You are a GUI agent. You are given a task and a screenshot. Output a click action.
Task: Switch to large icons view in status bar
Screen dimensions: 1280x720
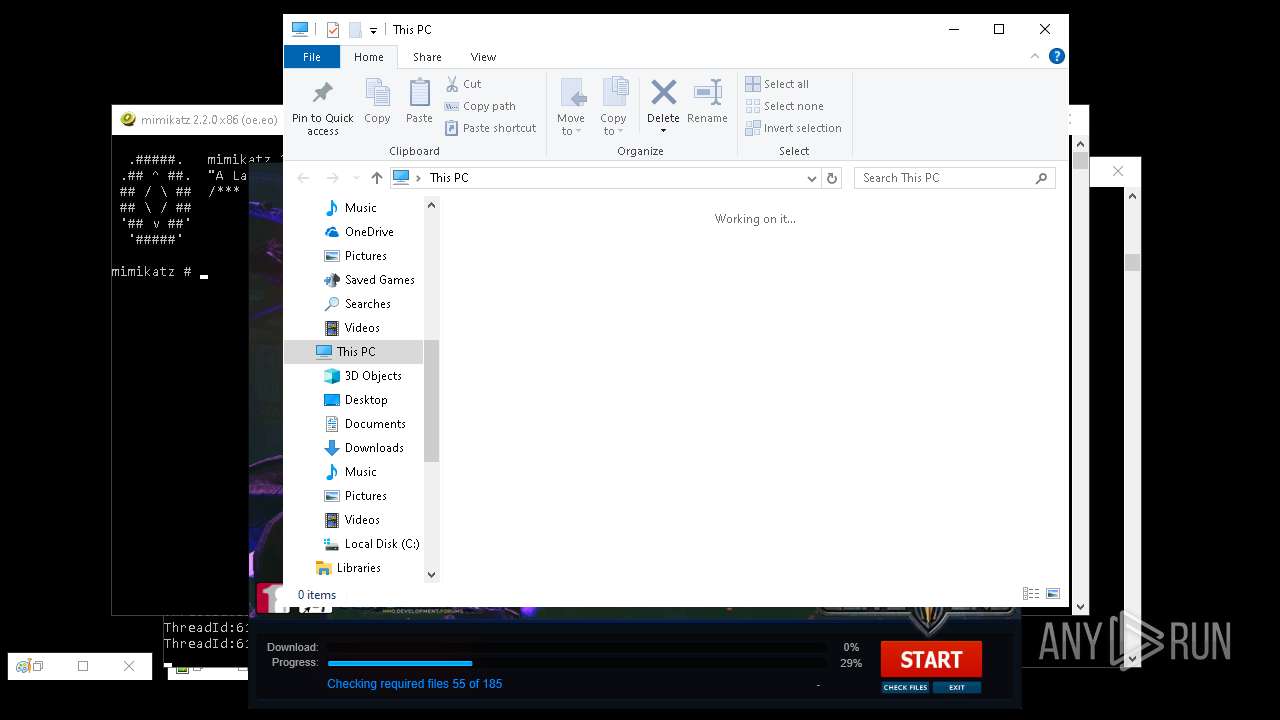(x=1052, y=594)
